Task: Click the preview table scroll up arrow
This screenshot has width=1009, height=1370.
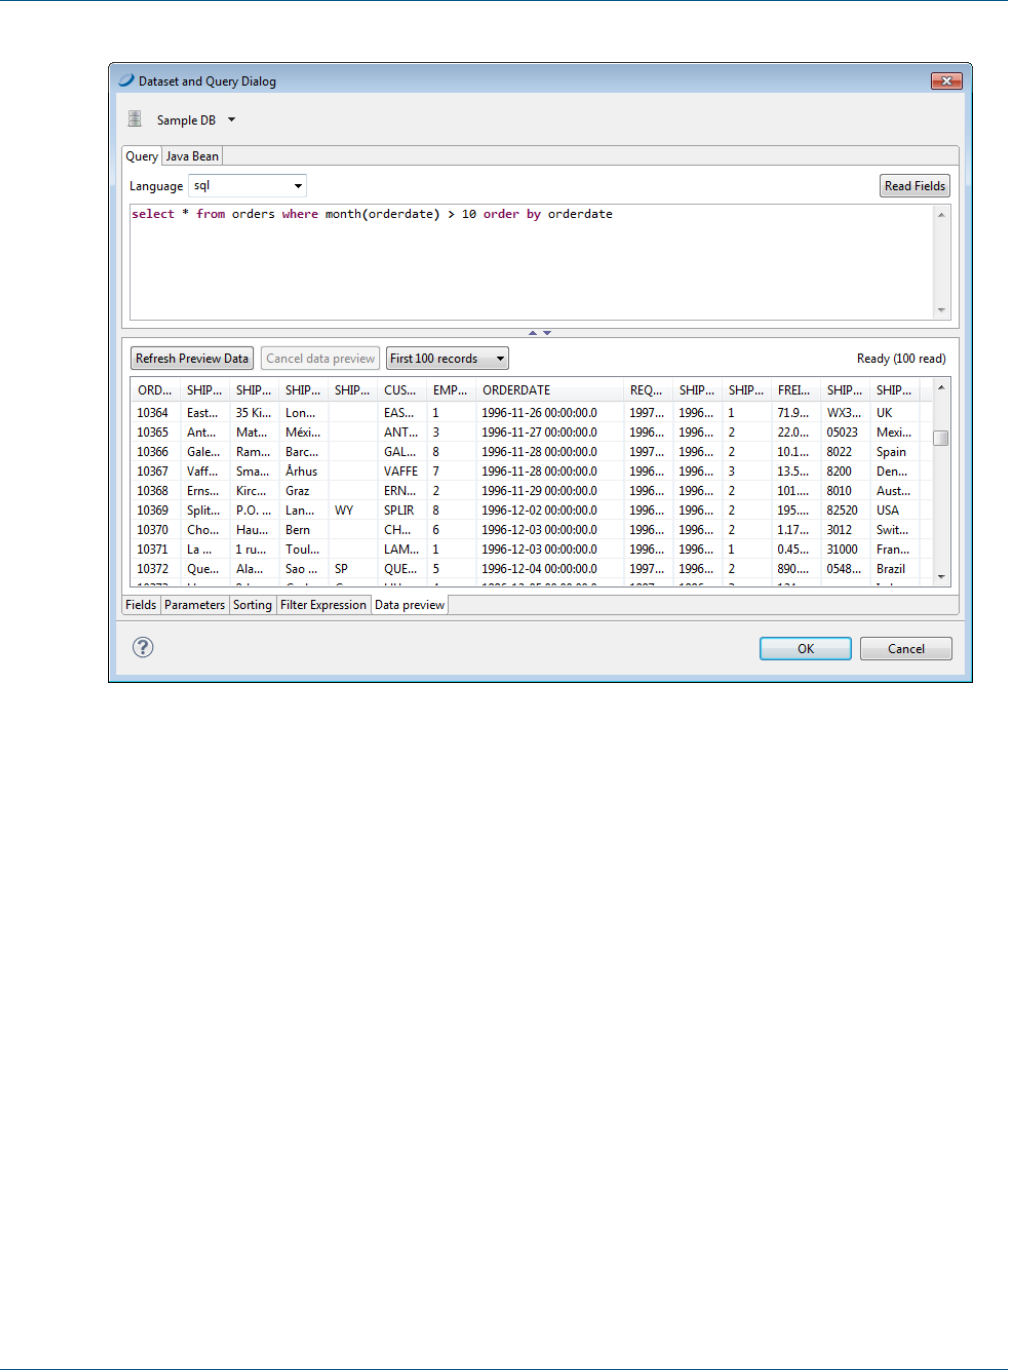Action: 941,388
